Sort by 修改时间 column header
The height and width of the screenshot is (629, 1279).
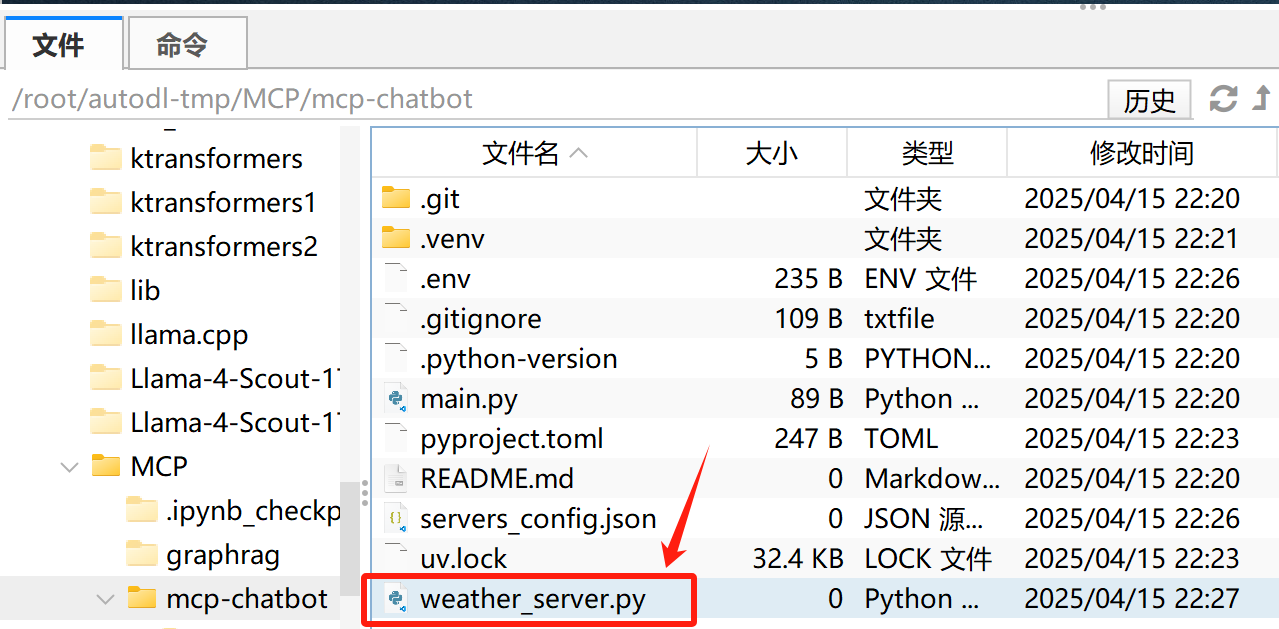pyautogui.click(x=1141, y=153)
